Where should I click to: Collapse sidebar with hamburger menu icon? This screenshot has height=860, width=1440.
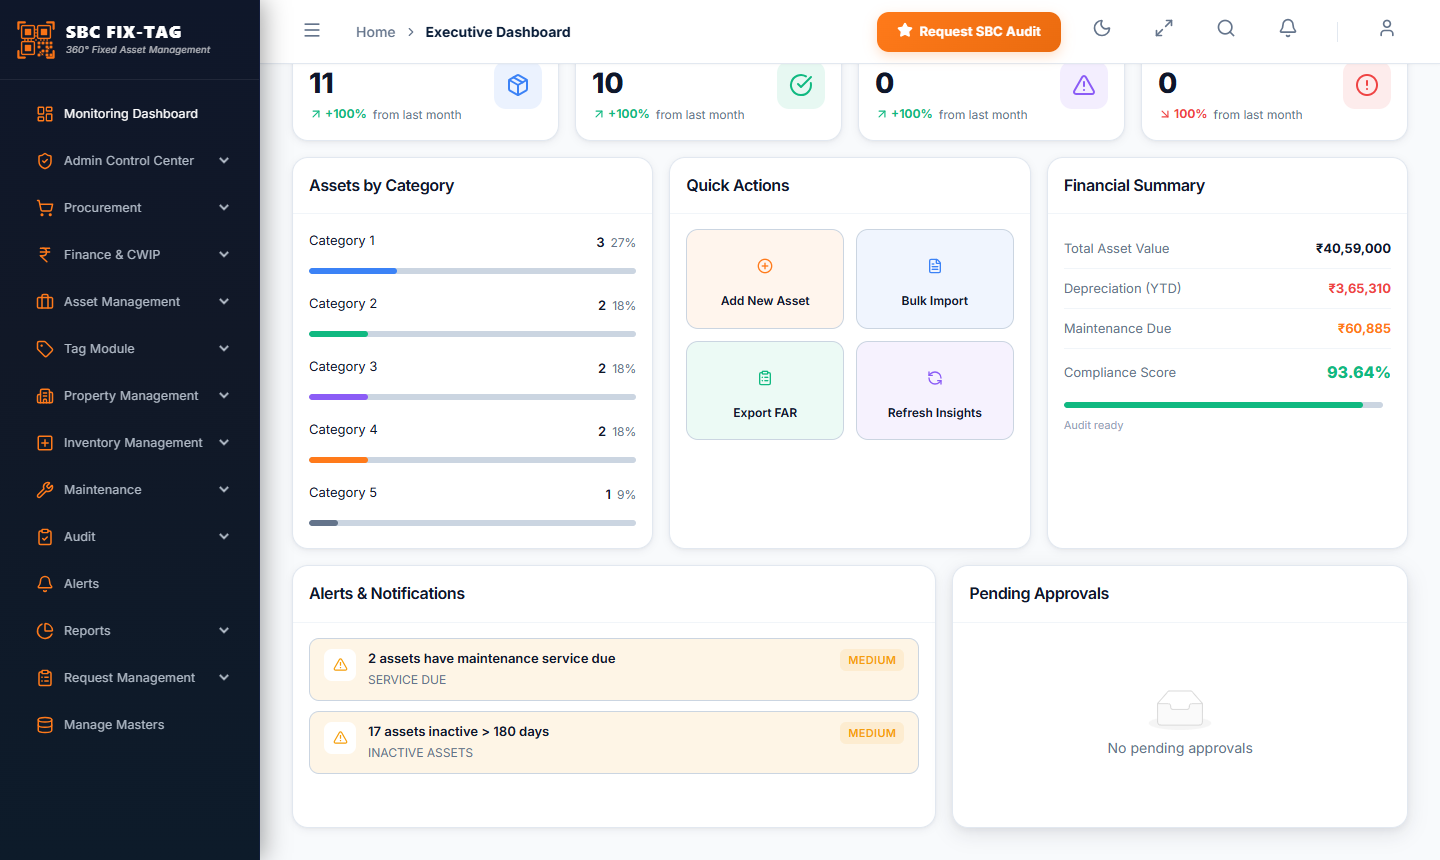pos(312,31)
